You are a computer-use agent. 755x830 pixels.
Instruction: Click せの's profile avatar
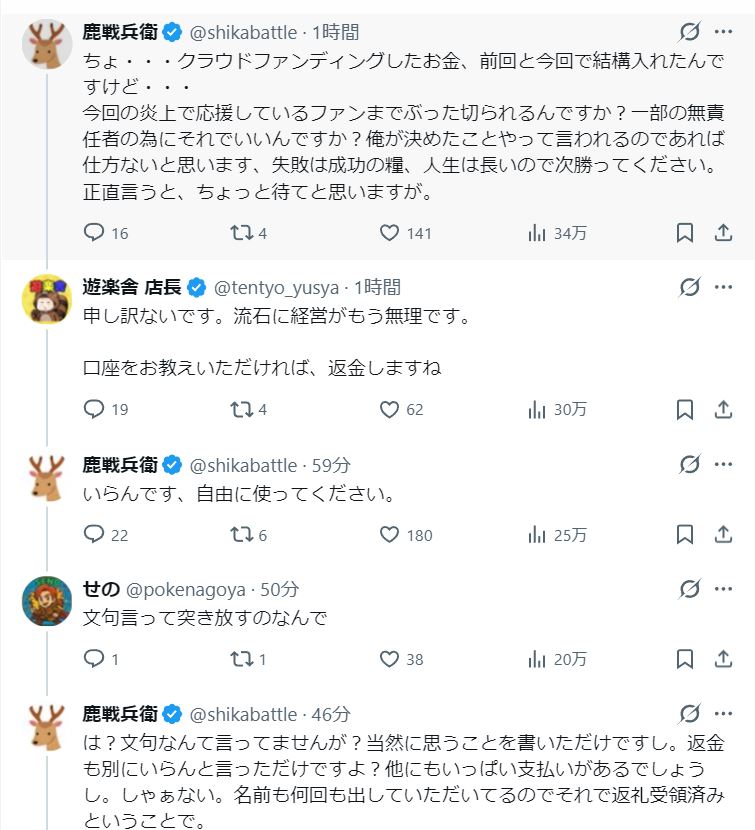(47, 600)
